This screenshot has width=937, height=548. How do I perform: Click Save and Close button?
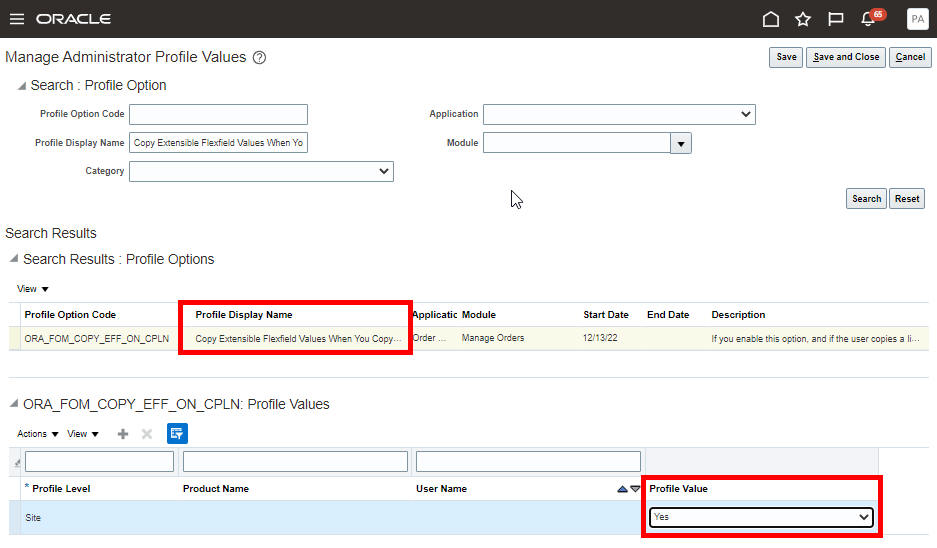[846, 57]
